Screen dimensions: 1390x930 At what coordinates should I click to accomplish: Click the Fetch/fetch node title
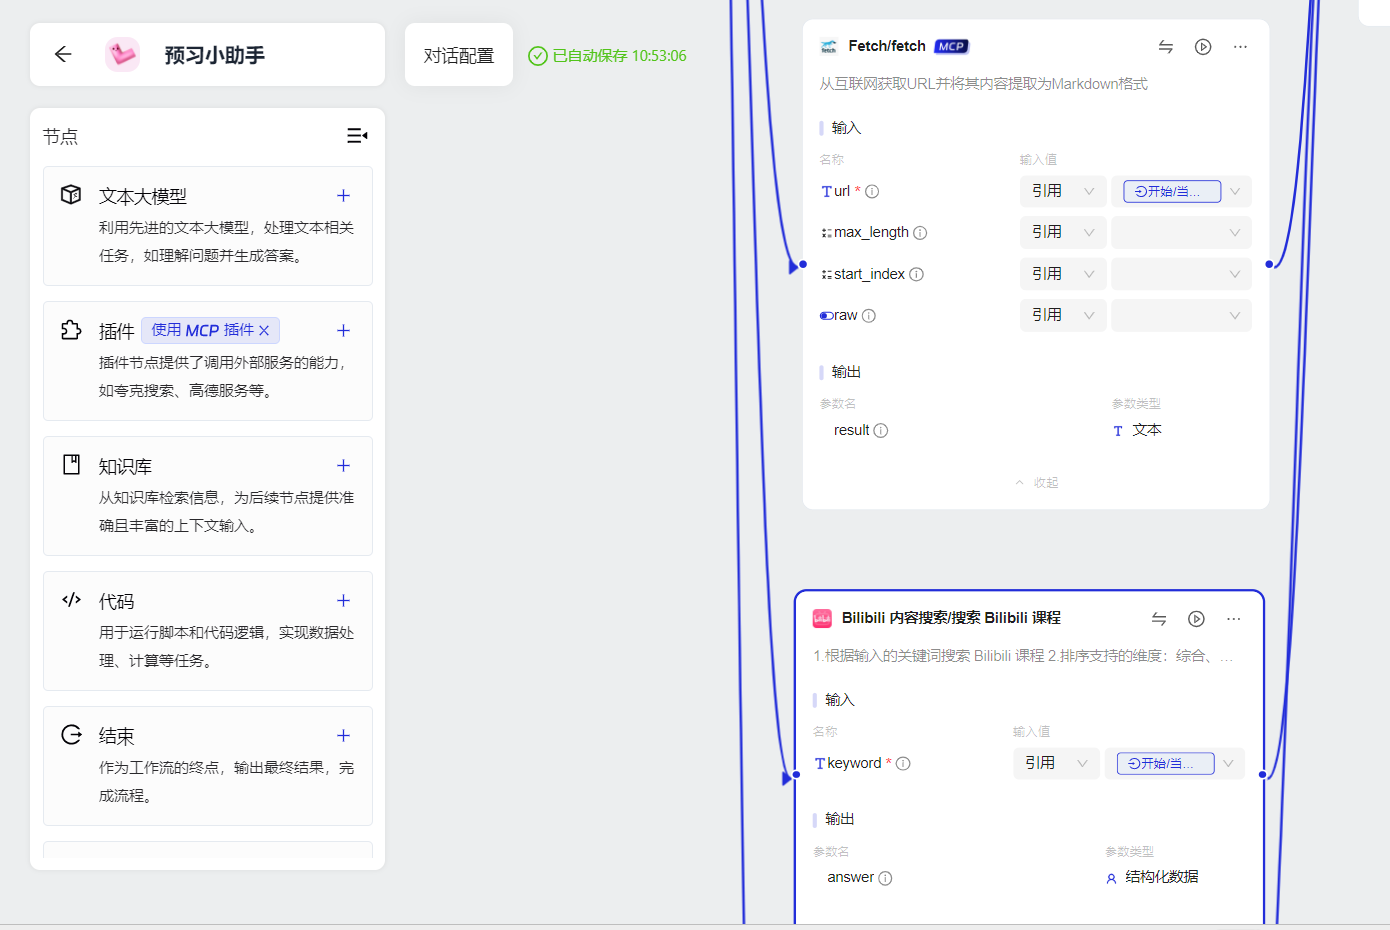[887, 46]
